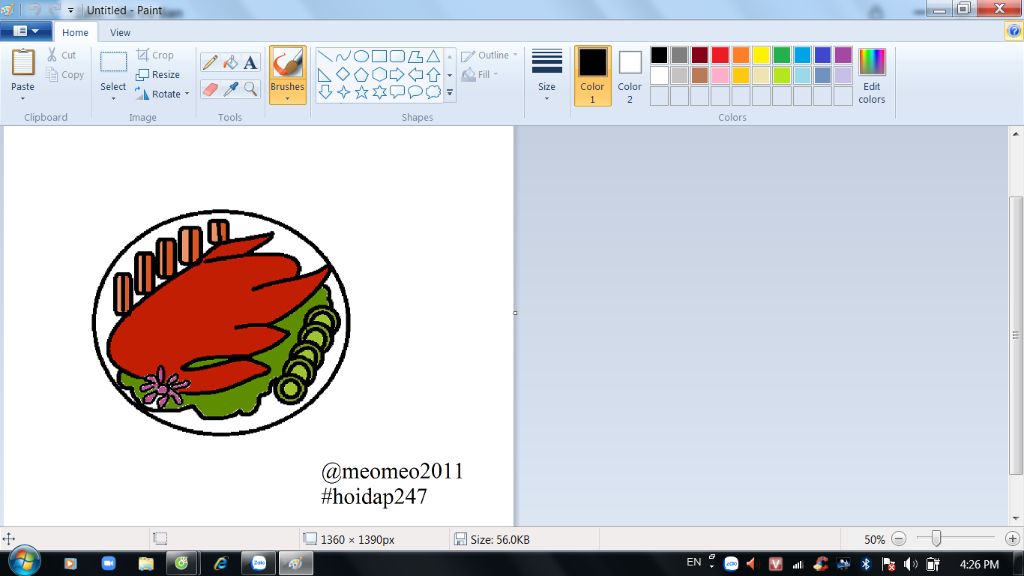
Task: Open the Windows Start button
Action: point(24,562)
